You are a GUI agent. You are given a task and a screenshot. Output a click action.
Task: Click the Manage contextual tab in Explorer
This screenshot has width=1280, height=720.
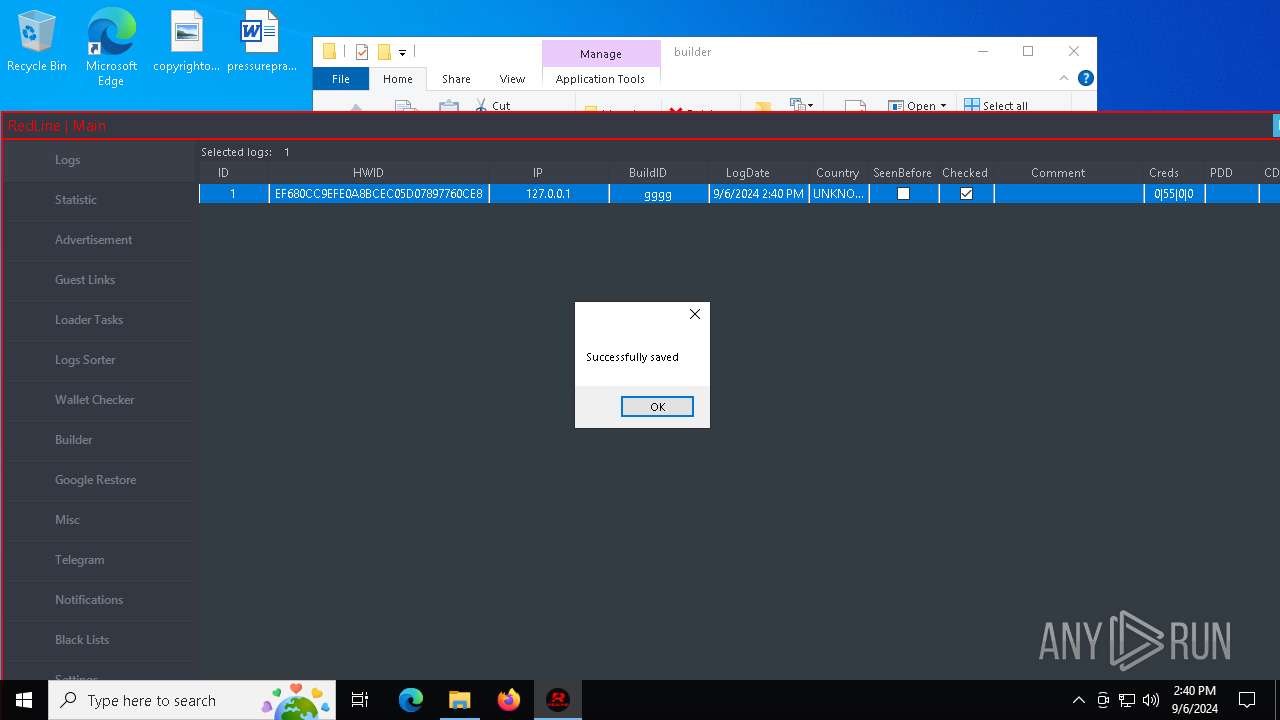601,54
